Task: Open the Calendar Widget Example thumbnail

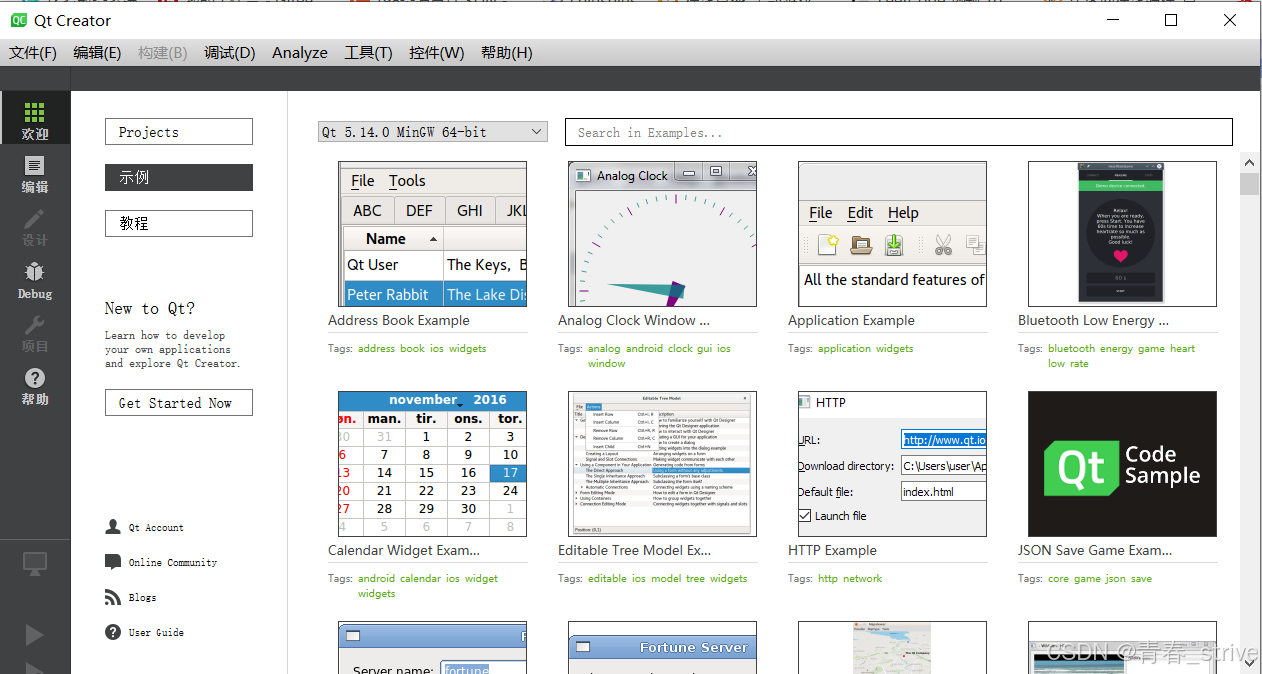Action: 432,464
